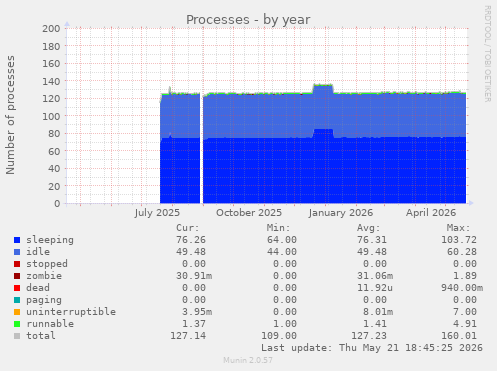This screenshot has width=497, height=371.
Task: Click the runnable legend color swatch
Action: [x=17, y=324]
